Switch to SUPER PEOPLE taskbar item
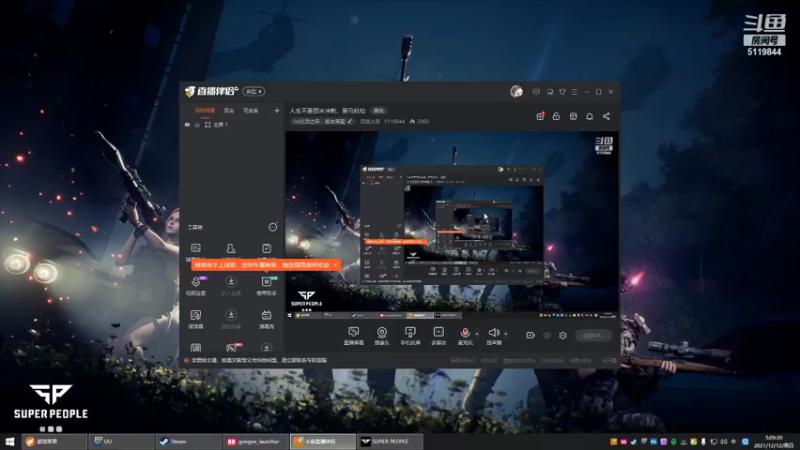The width and height of the screenshot is (800, 450). pos(390,441)
